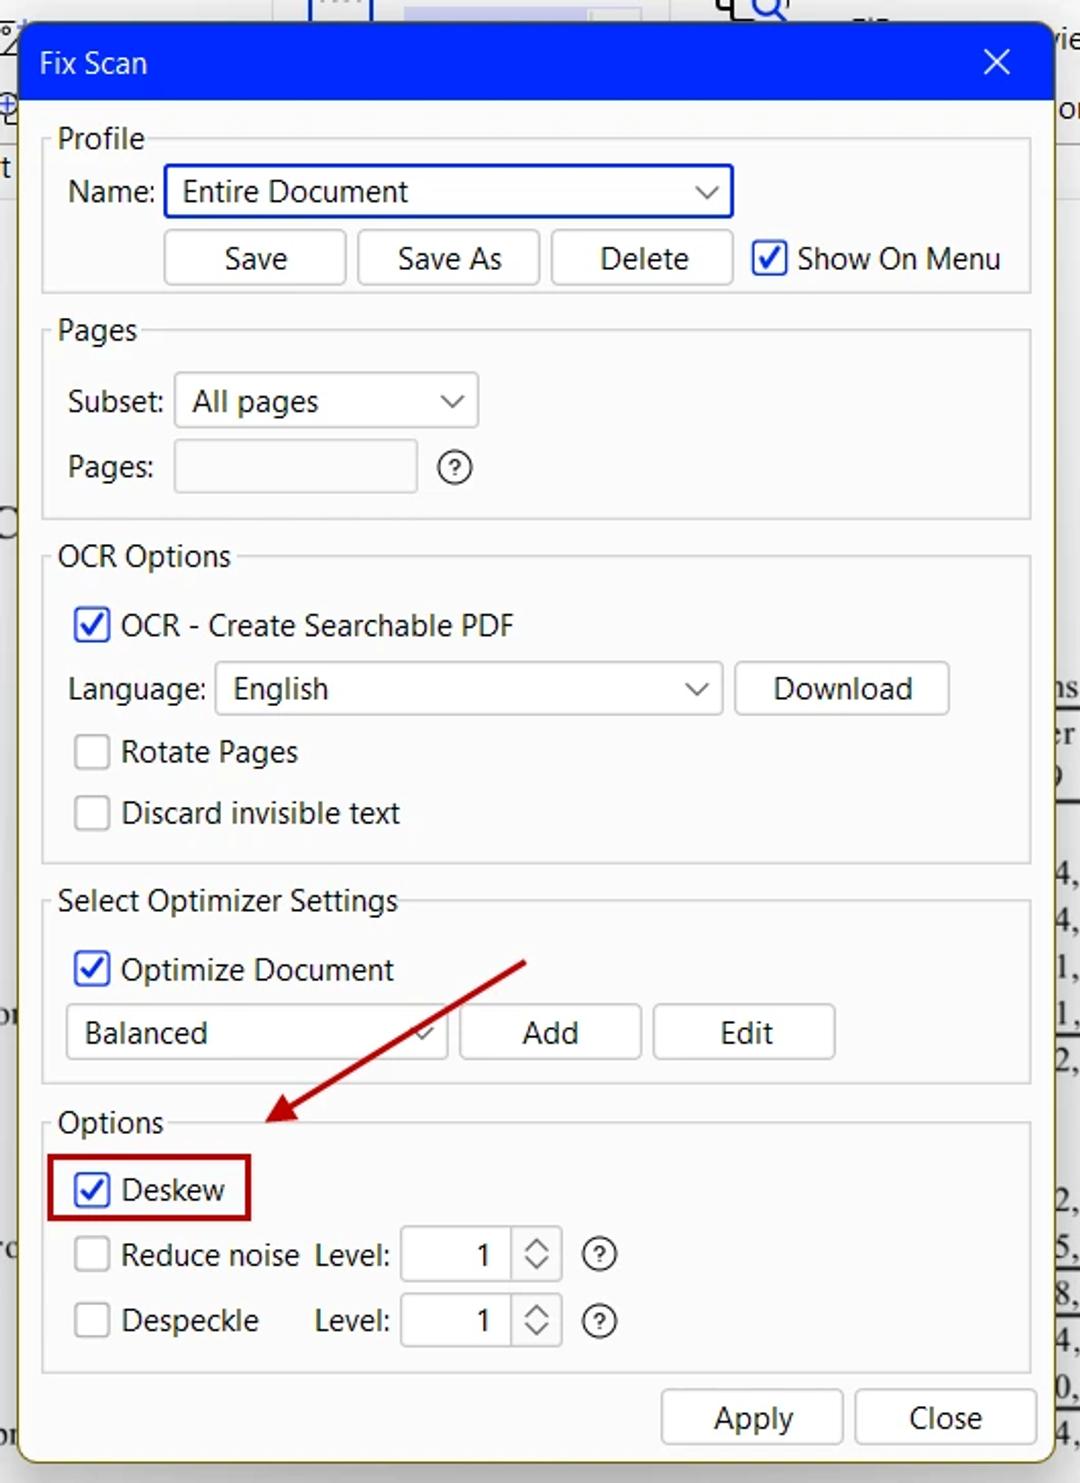Enable the Despeckle checkbox
This screenshot has height=1483, width=1080.
click(x=92, y=1321)
